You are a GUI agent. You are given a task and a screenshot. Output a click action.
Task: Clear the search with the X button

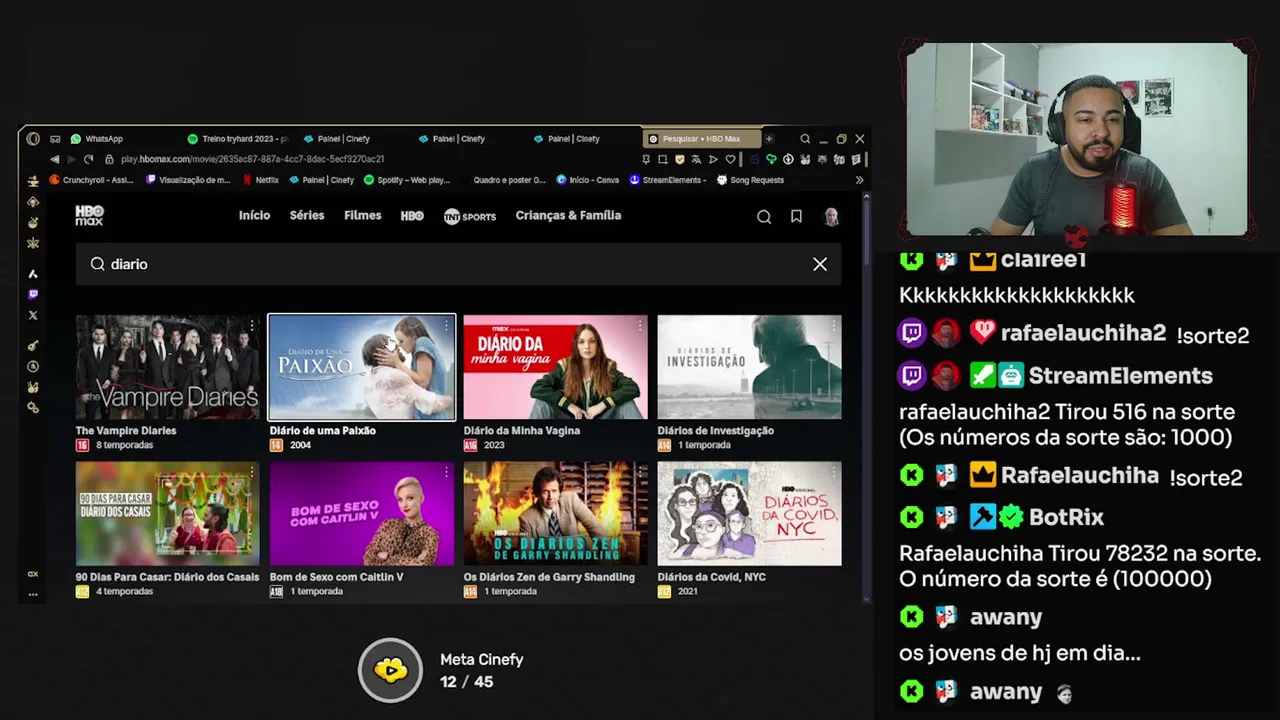(x=820, y=264)
